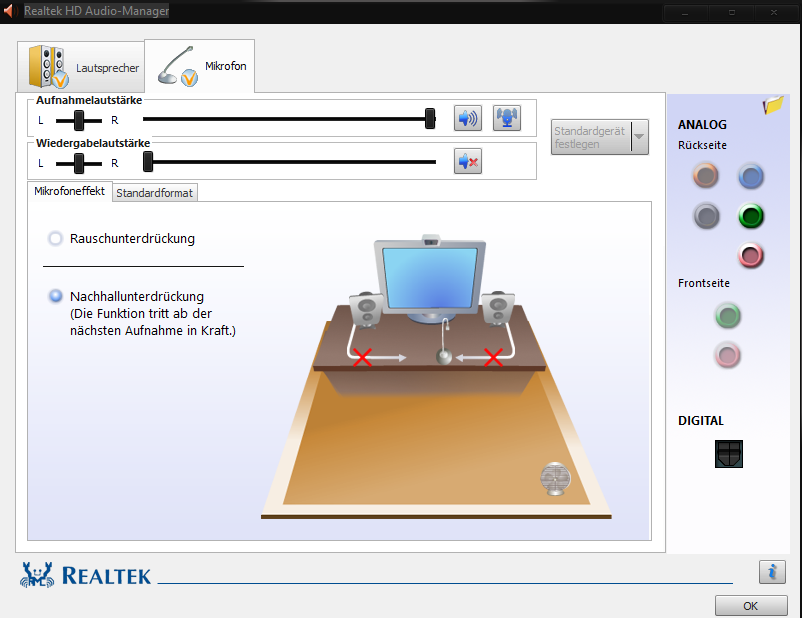802x618 pixels.
Task: Click the blue rear-panel audio jack
Action: tap(751, 176)
